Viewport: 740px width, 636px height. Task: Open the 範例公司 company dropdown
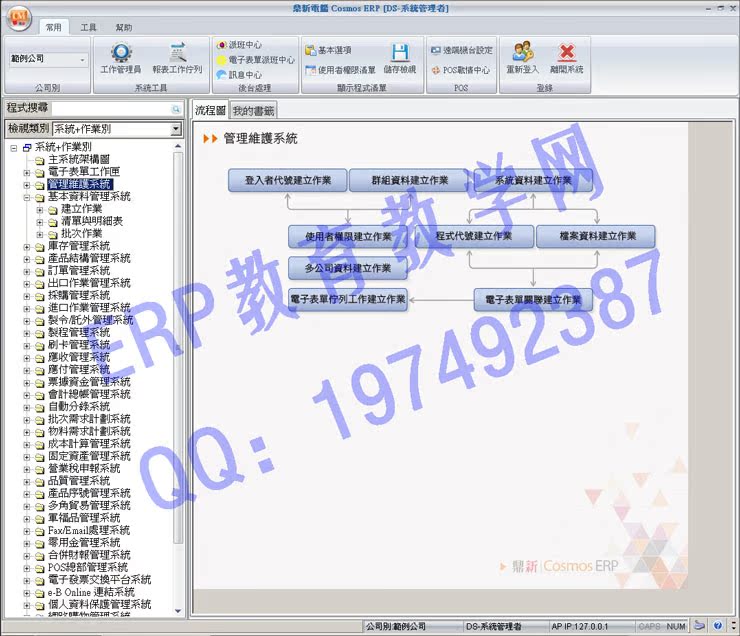pyautogui.click(x=83, y=59)
